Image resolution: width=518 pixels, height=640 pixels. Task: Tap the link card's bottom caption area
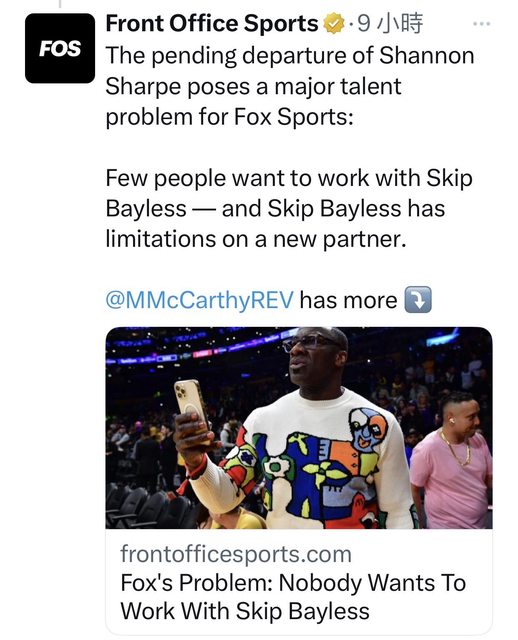(299, 582)
